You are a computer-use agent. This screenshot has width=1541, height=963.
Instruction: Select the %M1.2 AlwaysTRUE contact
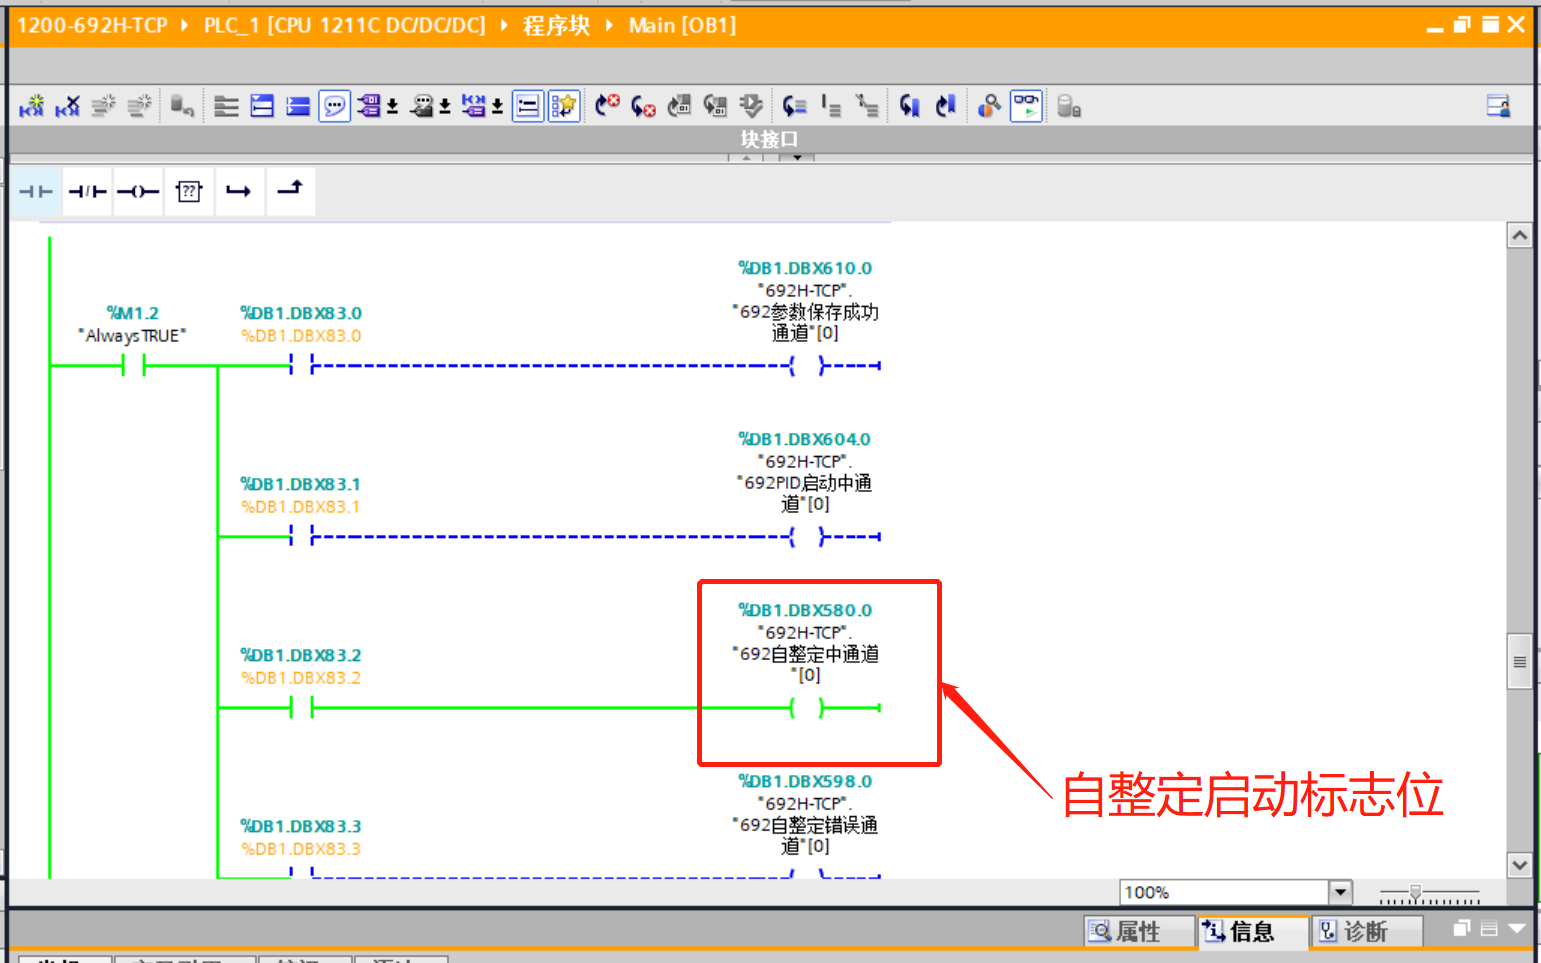click(x=133, y=366)
